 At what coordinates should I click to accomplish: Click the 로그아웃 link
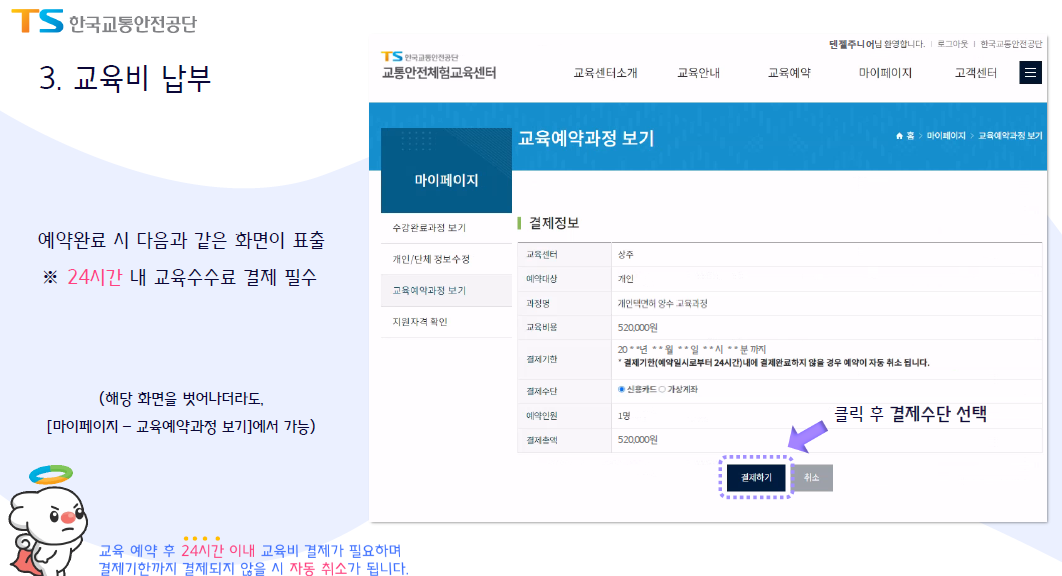tap(952, 44)
